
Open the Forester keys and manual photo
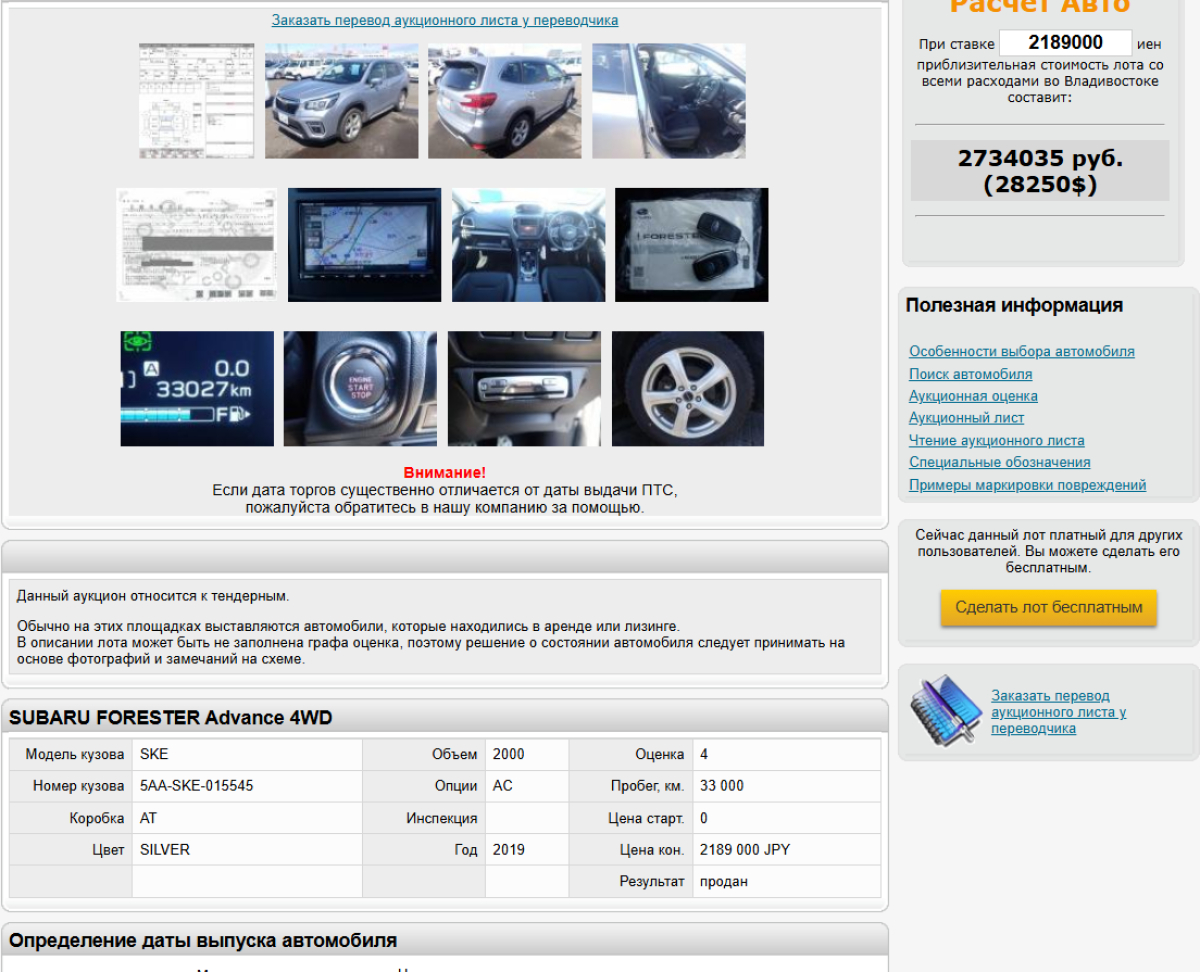[692, 245]
